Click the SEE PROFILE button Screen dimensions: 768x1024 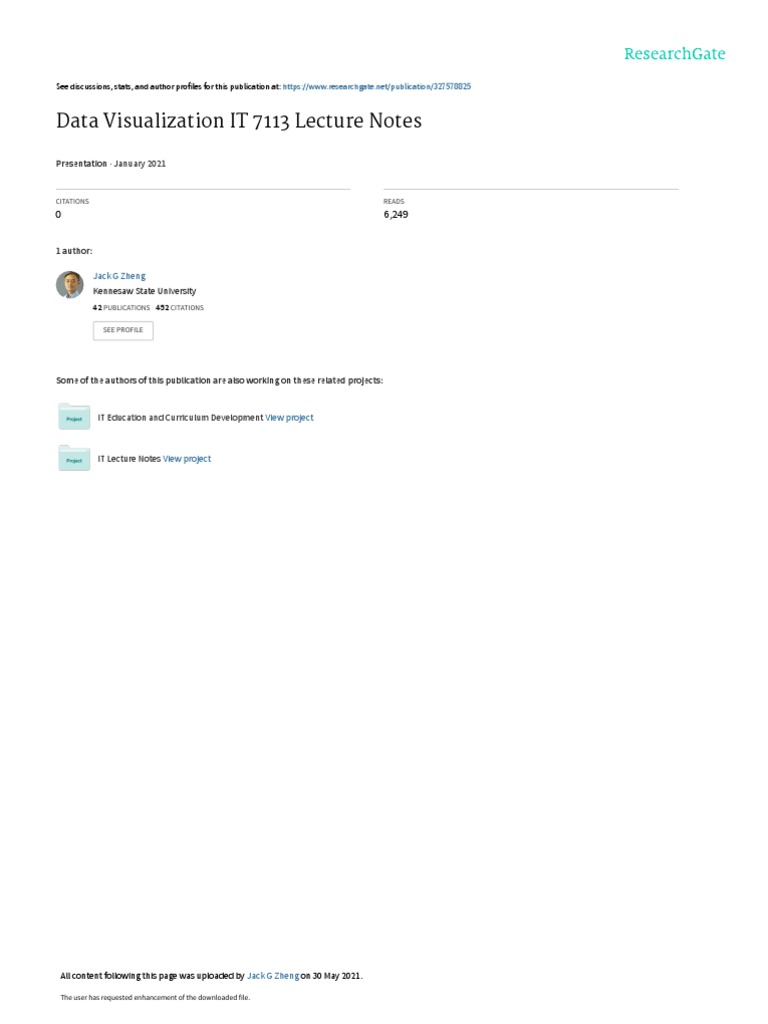point(123,330)
